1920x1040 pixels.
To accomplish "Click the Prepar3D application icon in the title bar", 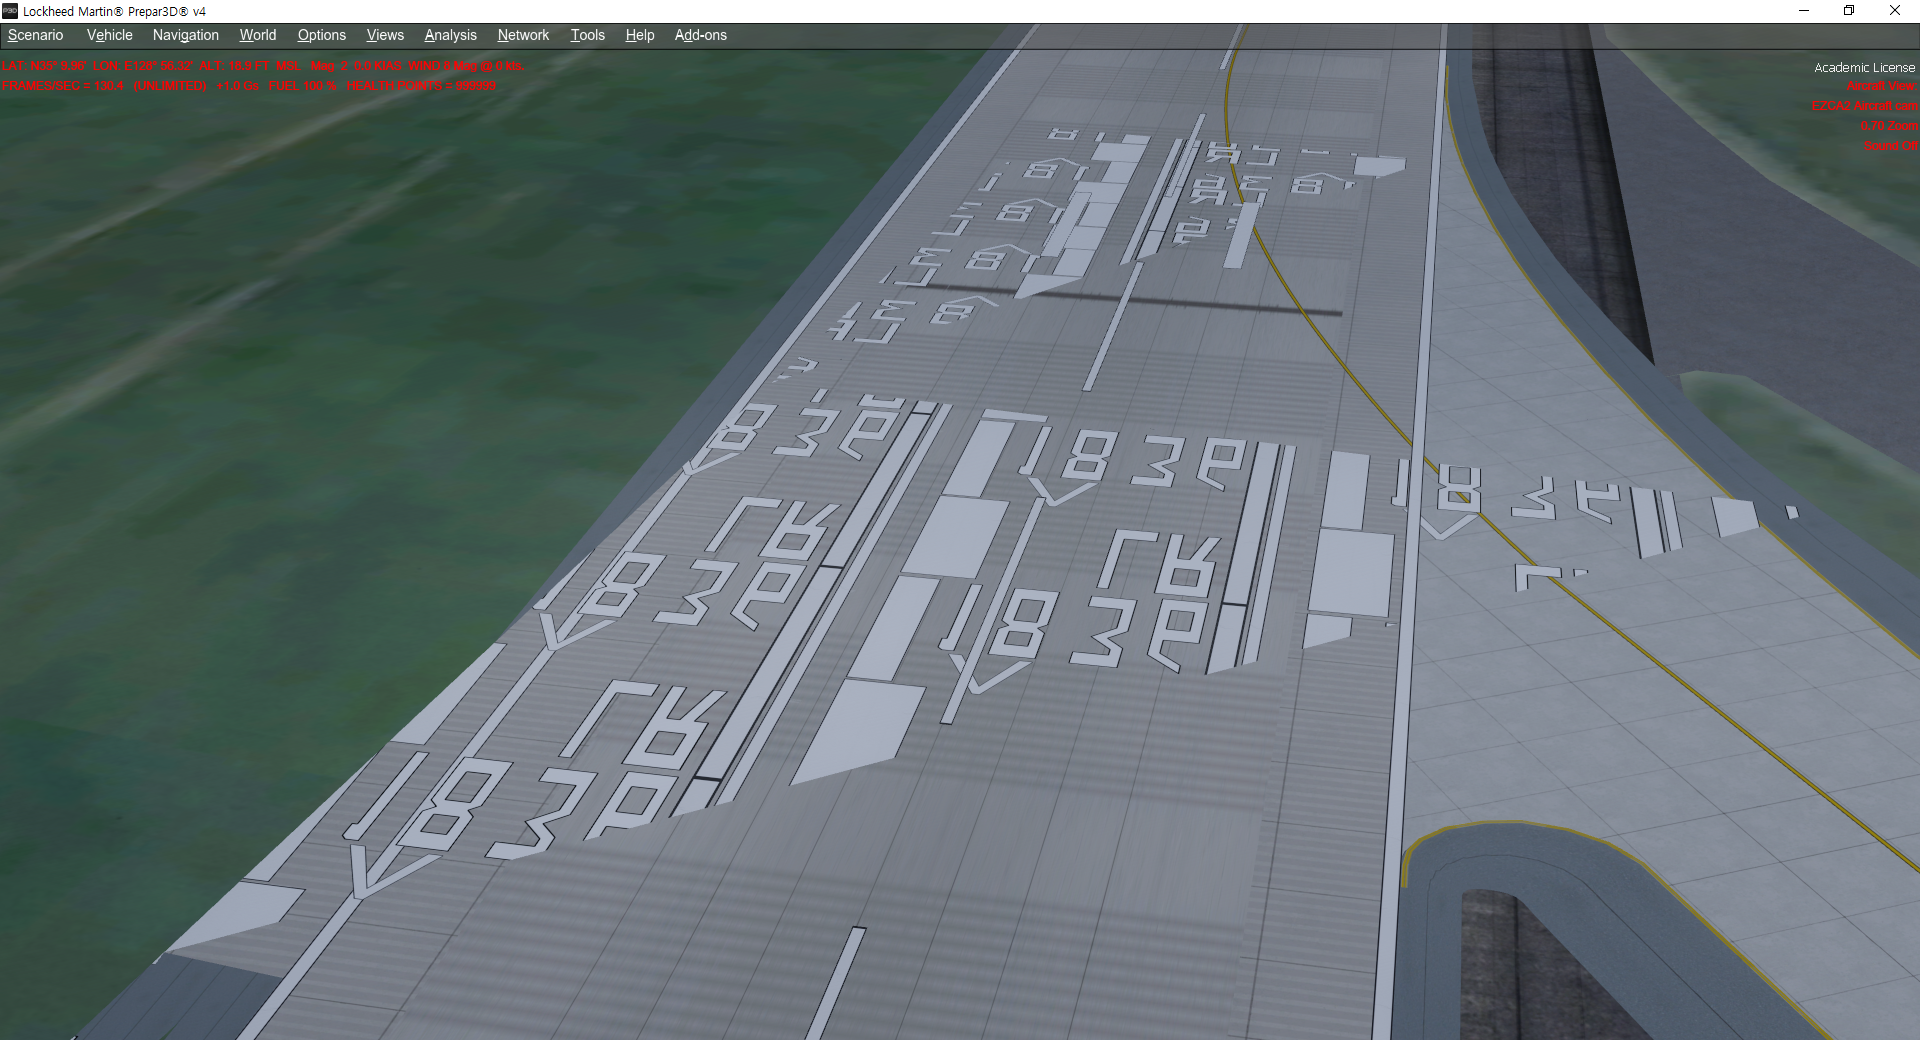I will click(x=10, y=11).
